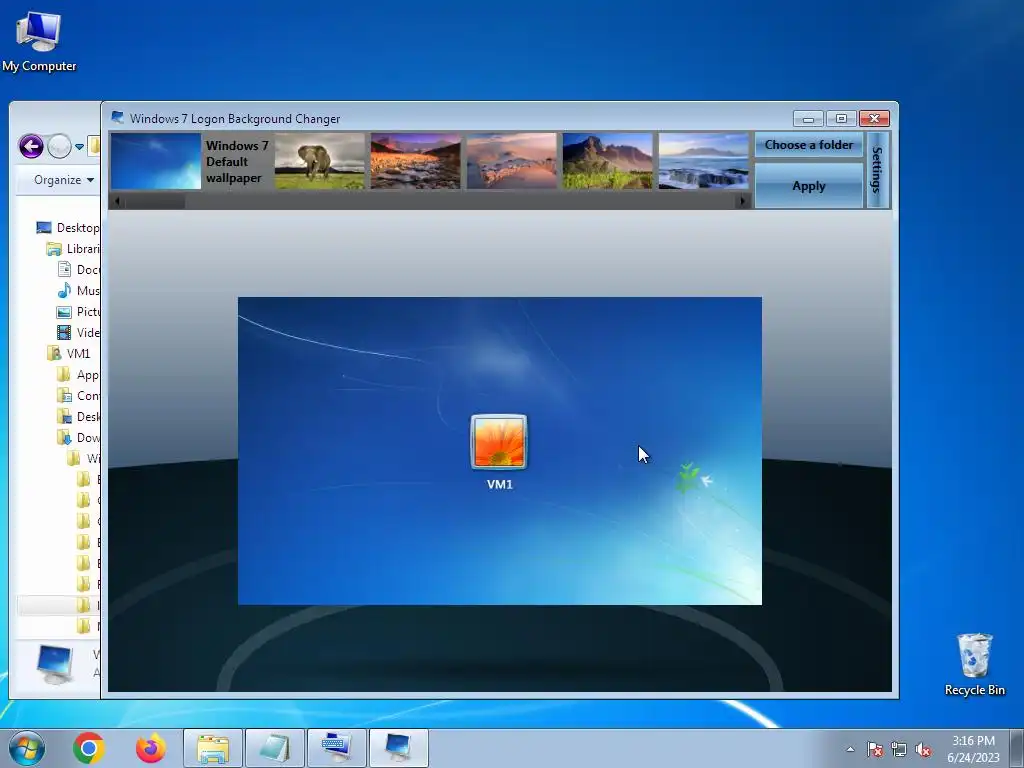The image size is (1024, 768).
Task: Minimize the Logon Background Changer window
Action: coord(808,118)
